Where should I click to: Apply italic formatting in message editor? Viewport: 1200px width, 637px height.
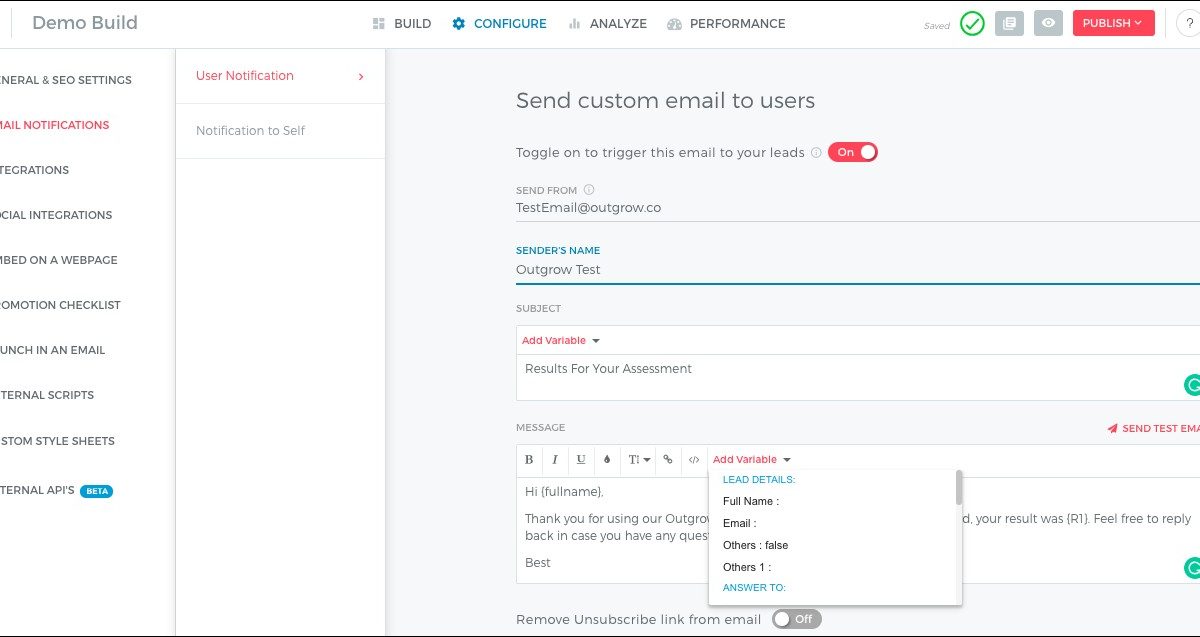pyautogui.click(x=555, y=460)
